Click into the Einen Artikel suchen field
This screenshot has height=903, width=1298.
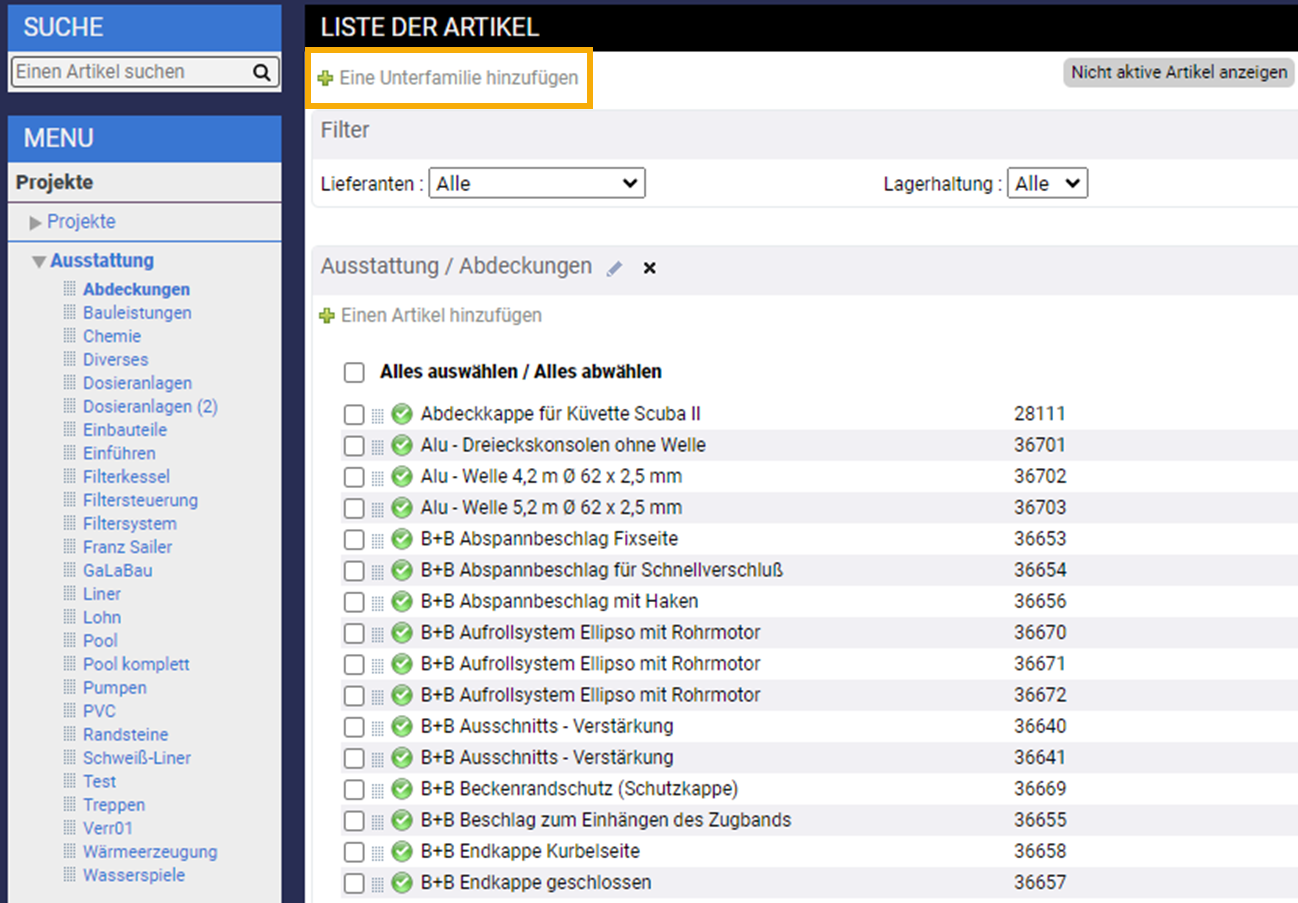(x=130, y=72)
